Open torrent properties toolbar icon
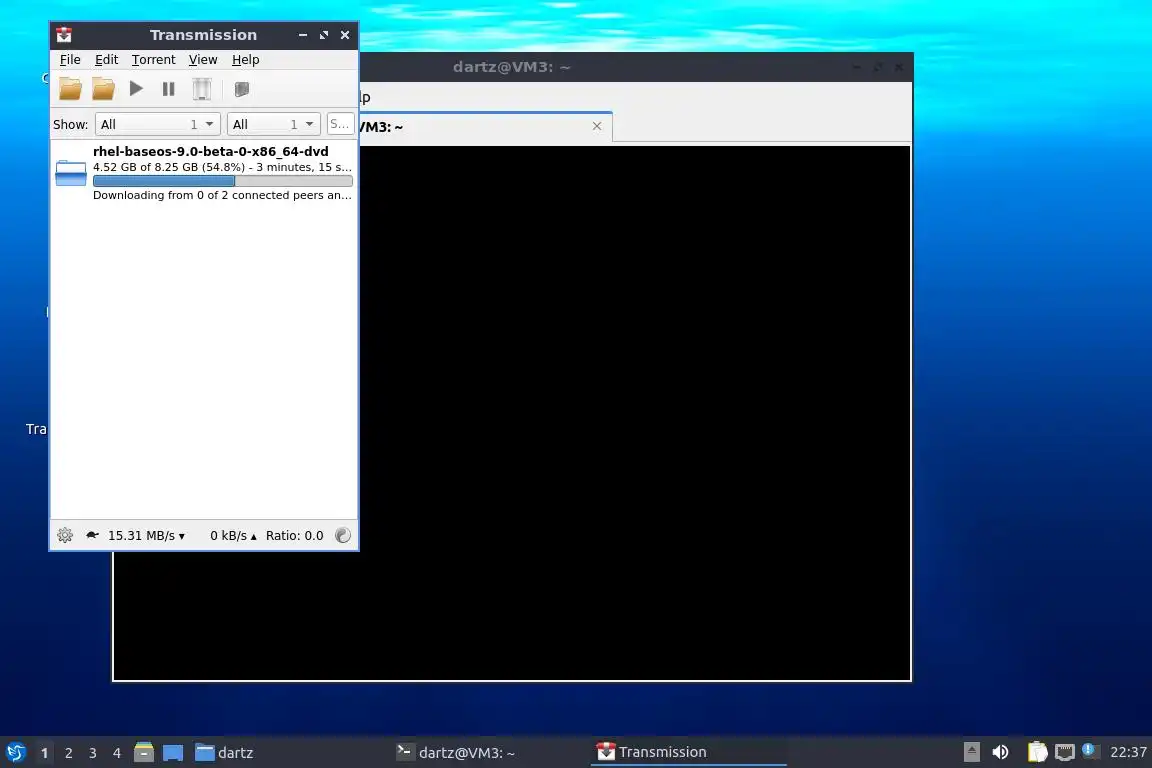 pyautogui.click(x=241, y=89)
